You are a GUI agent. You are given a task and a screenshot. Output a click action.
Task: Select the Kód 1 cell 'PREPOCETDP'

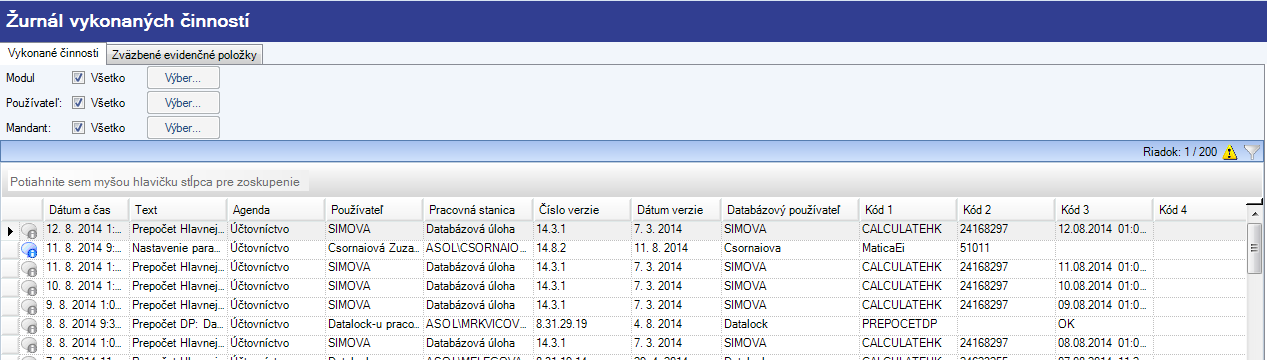coord(907,324)
